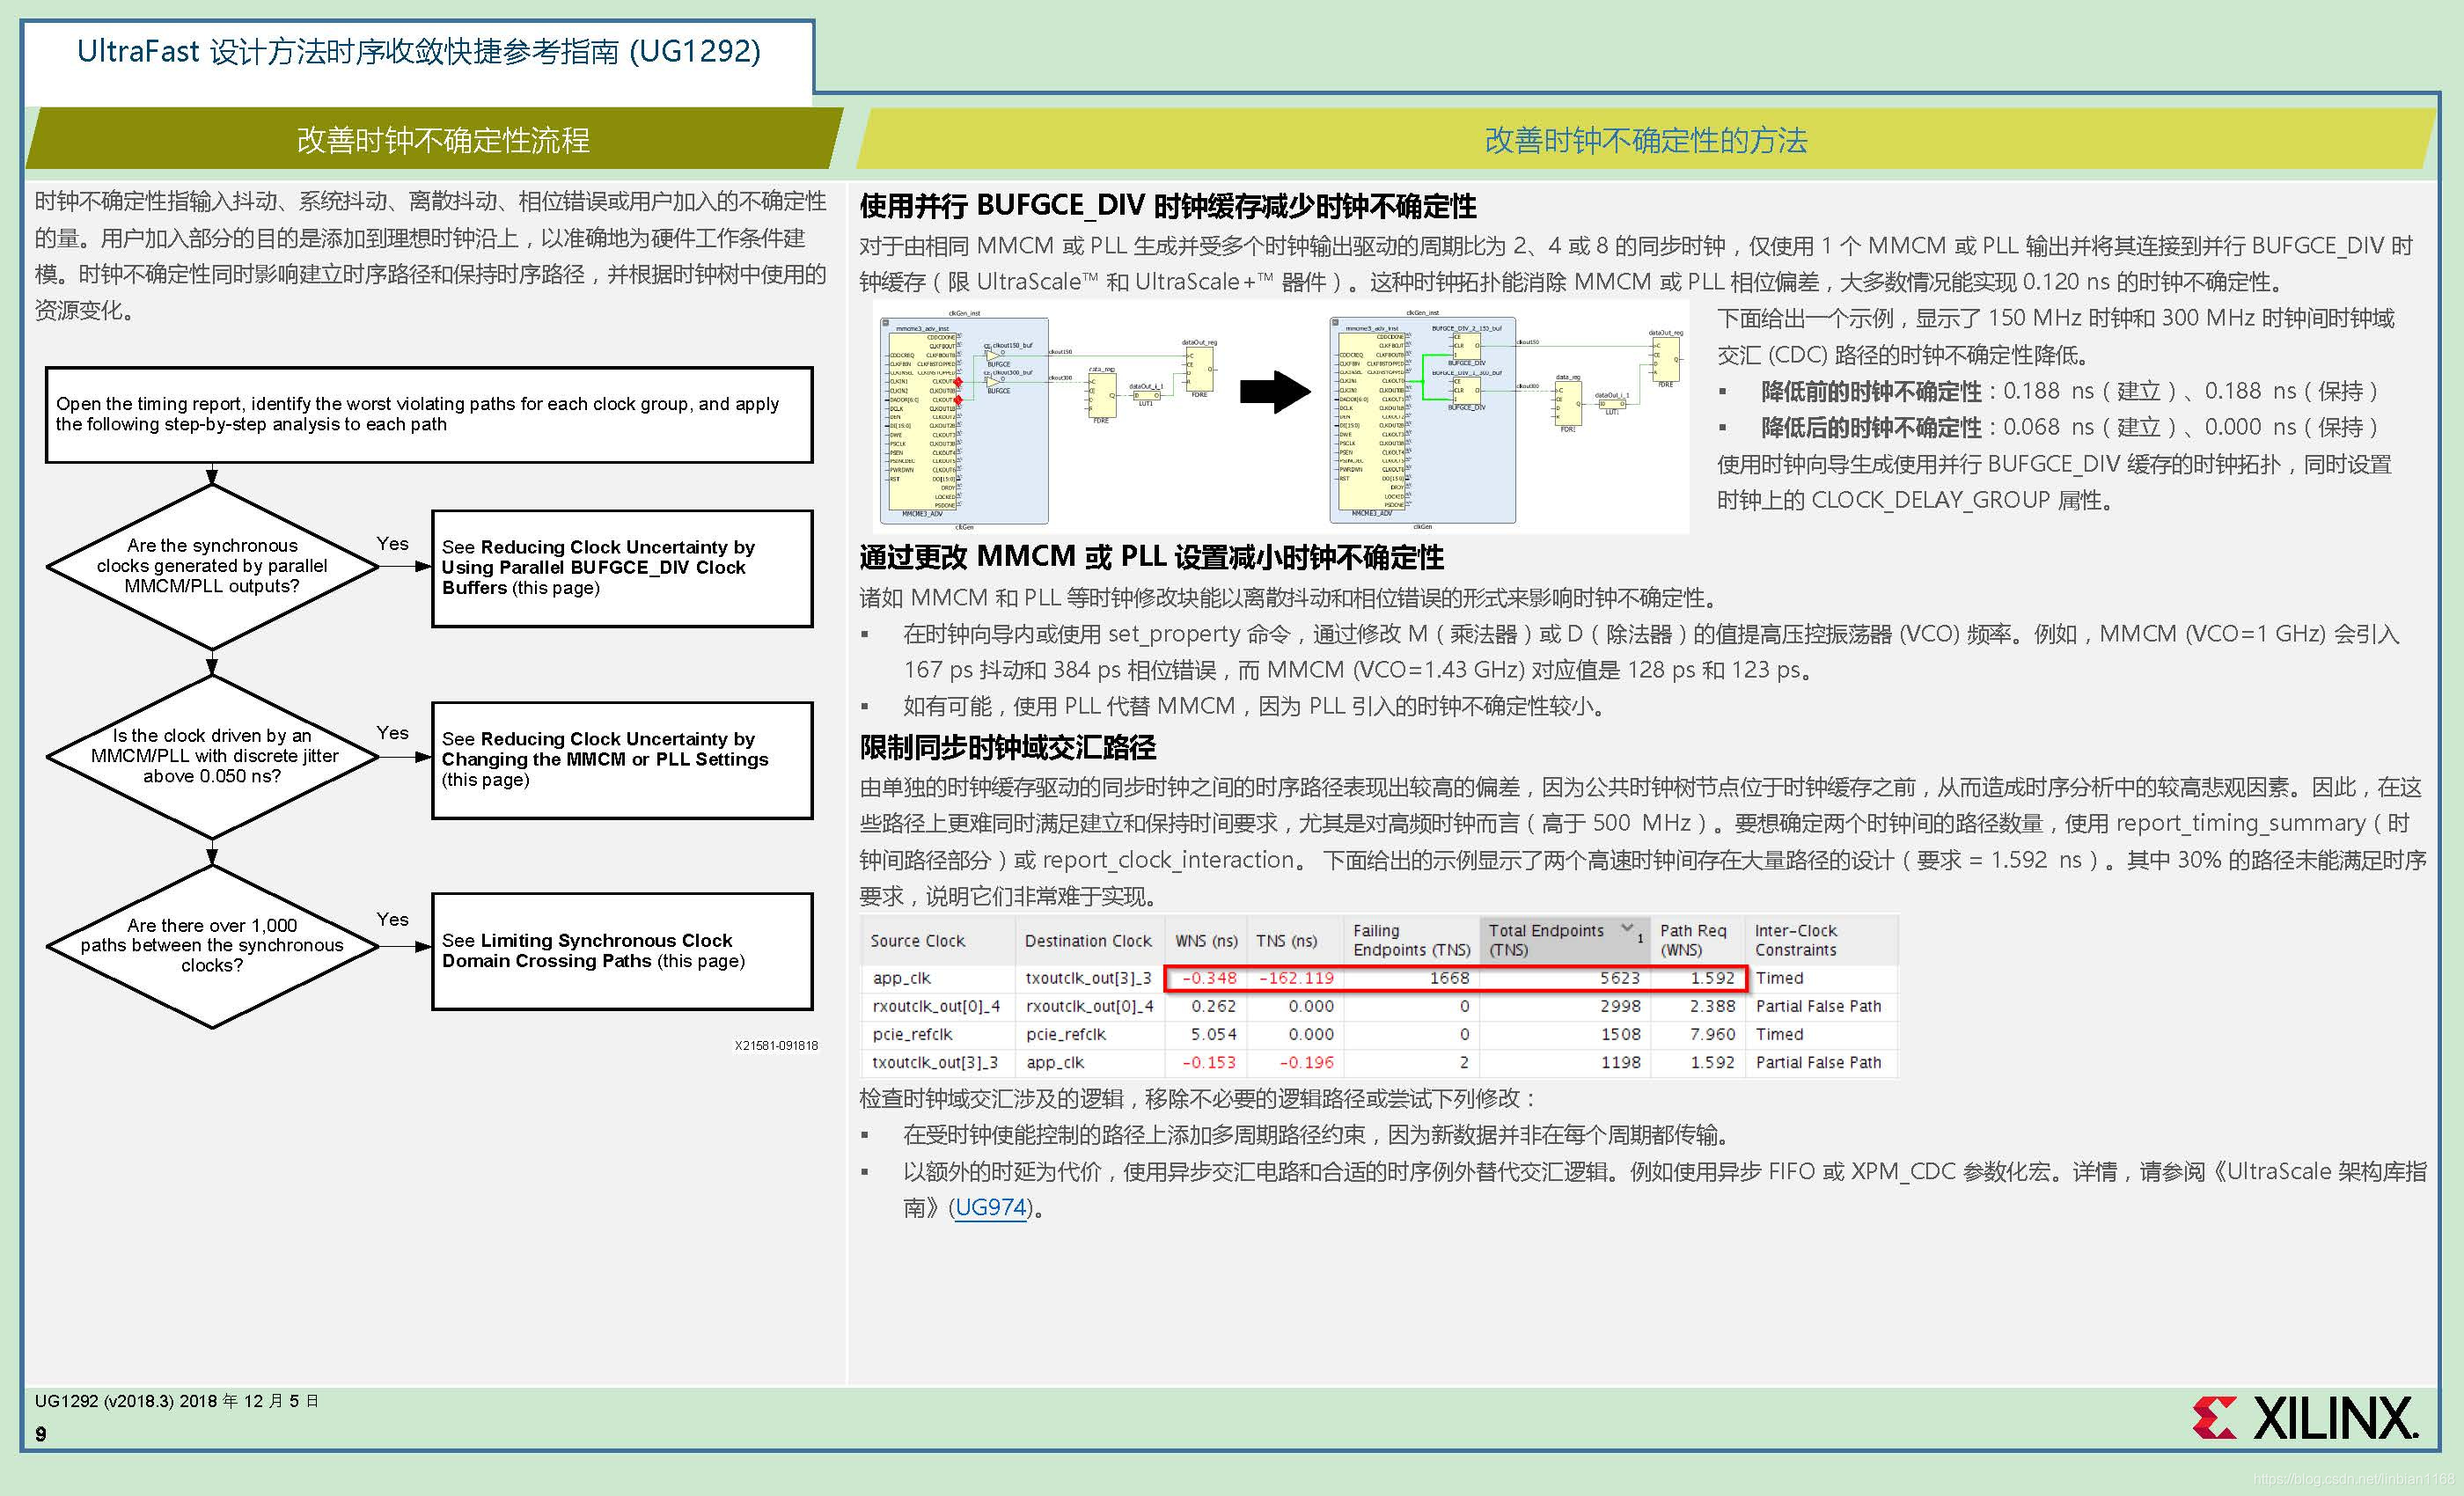This screenshot has width=2464, height=1496.
Task: Click the parallel MMCM/PLL outputs decision diamond
Action: tap(212, 566)
